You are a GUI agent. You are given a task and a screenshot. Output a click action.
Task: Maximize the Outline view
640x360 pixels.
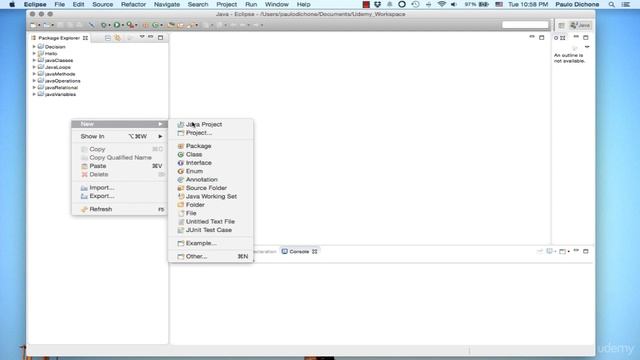586,38
